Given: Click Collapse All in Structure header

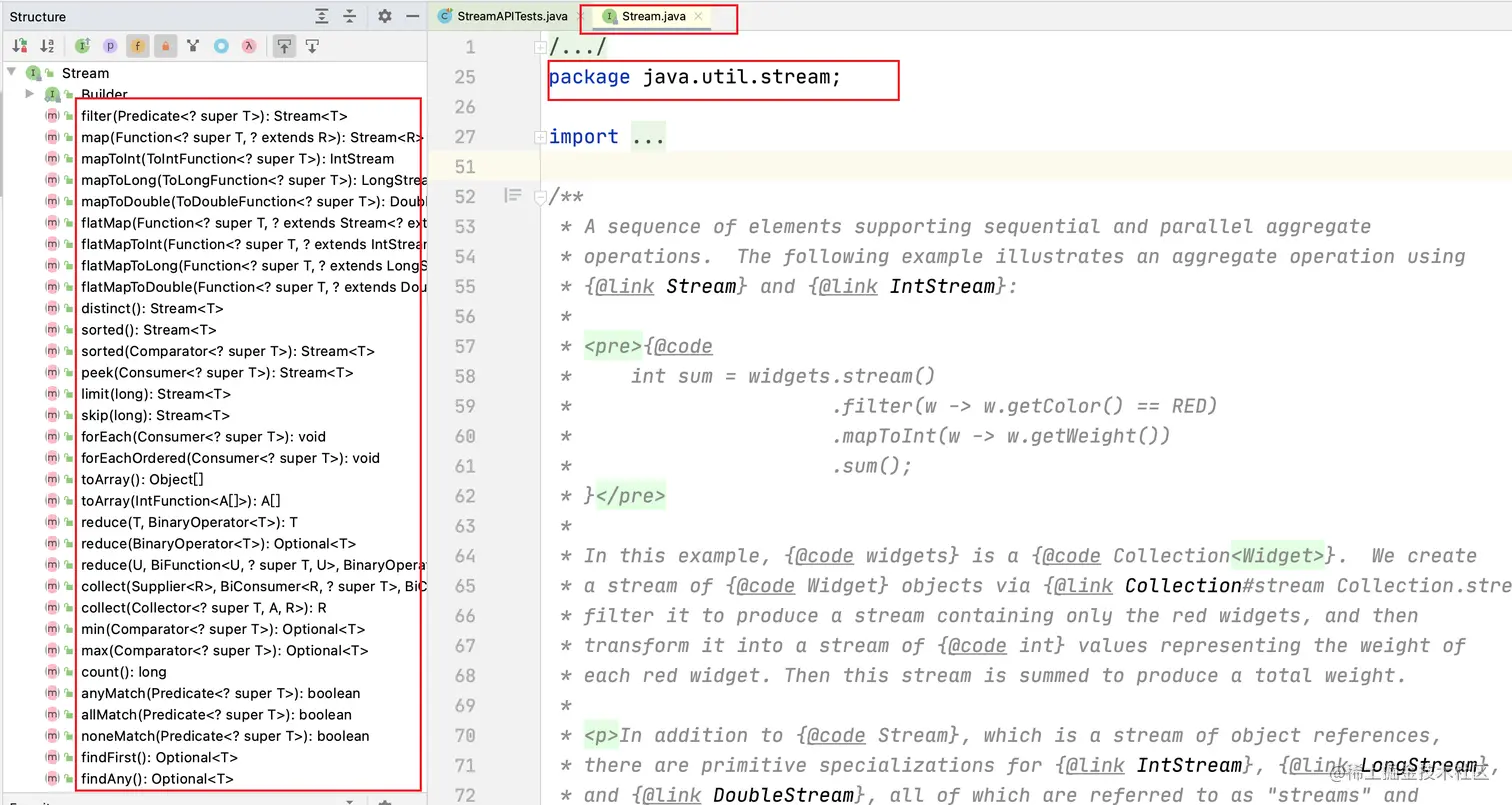Looking at the screenshot, I should [x=349, y=16].
